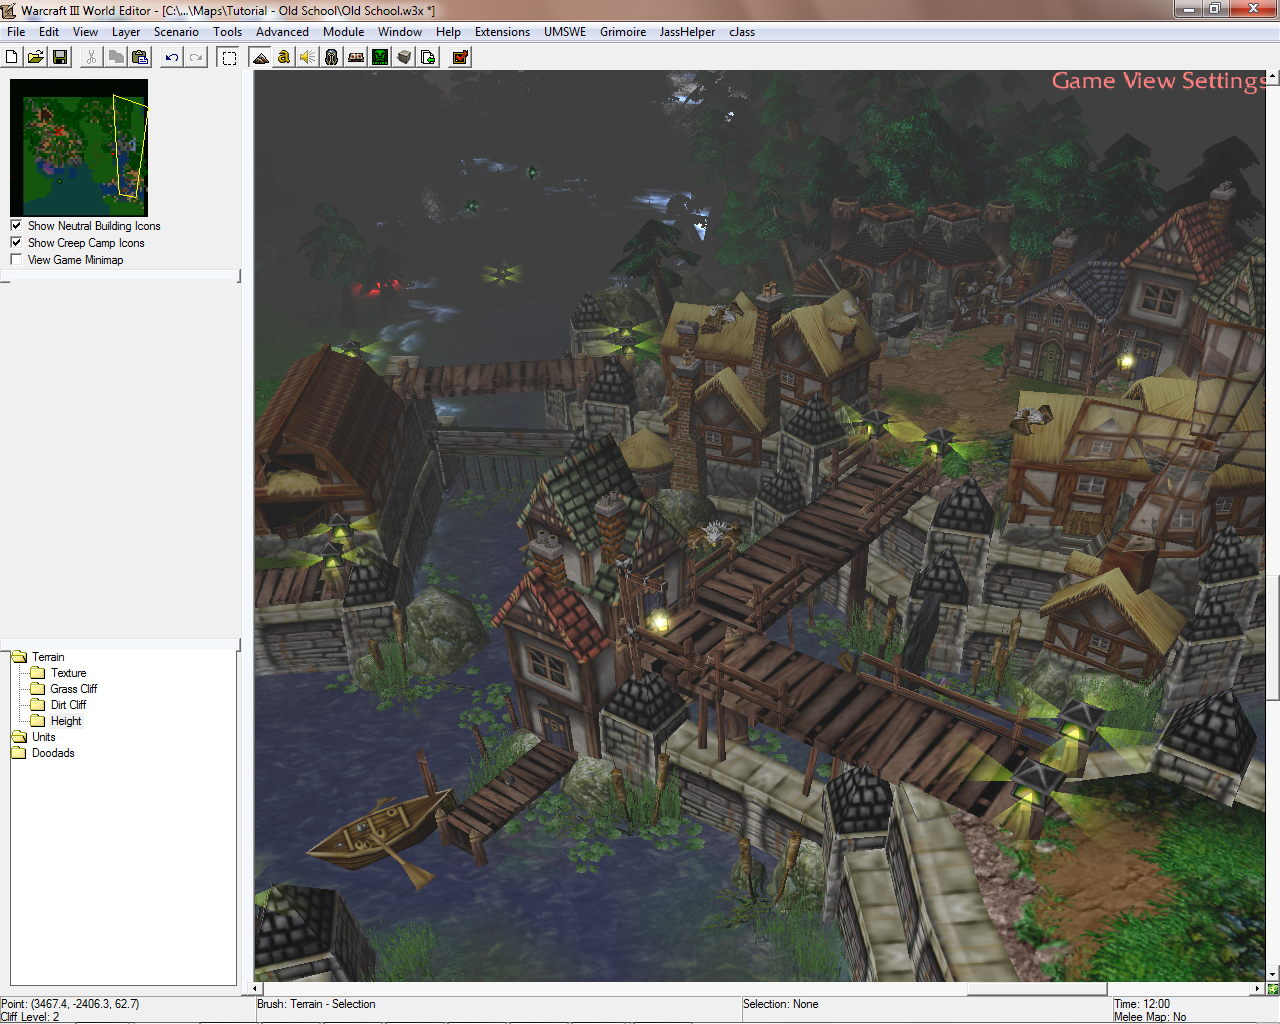The height and width of the screenshot is (1024, 1280).
Task: Enable View Game Minimap checkbox
Action: click(16, 260)
